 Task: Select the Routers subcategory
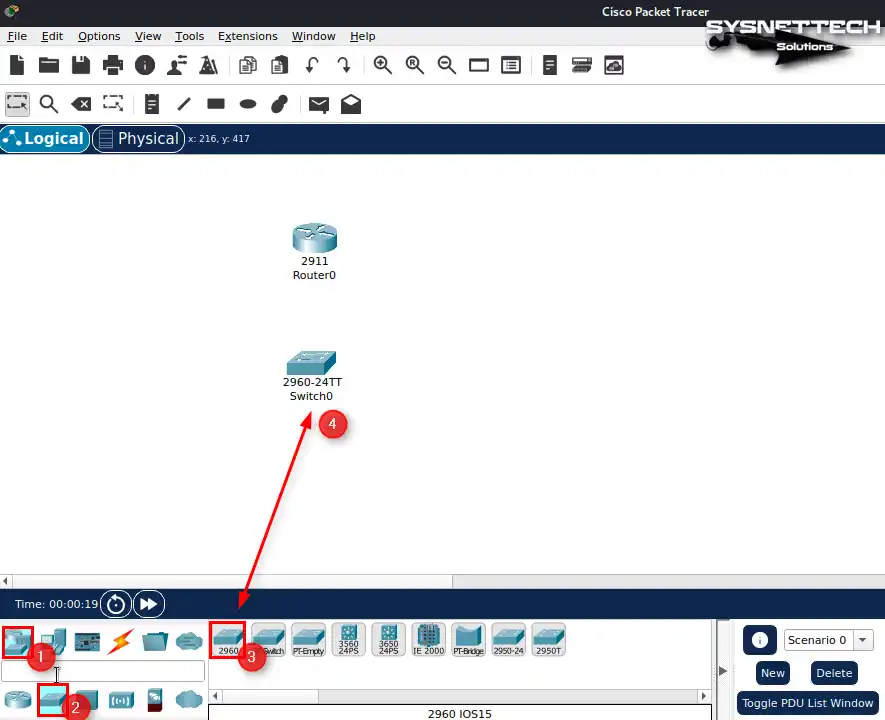pyautogui.click(x=18, y=700)
